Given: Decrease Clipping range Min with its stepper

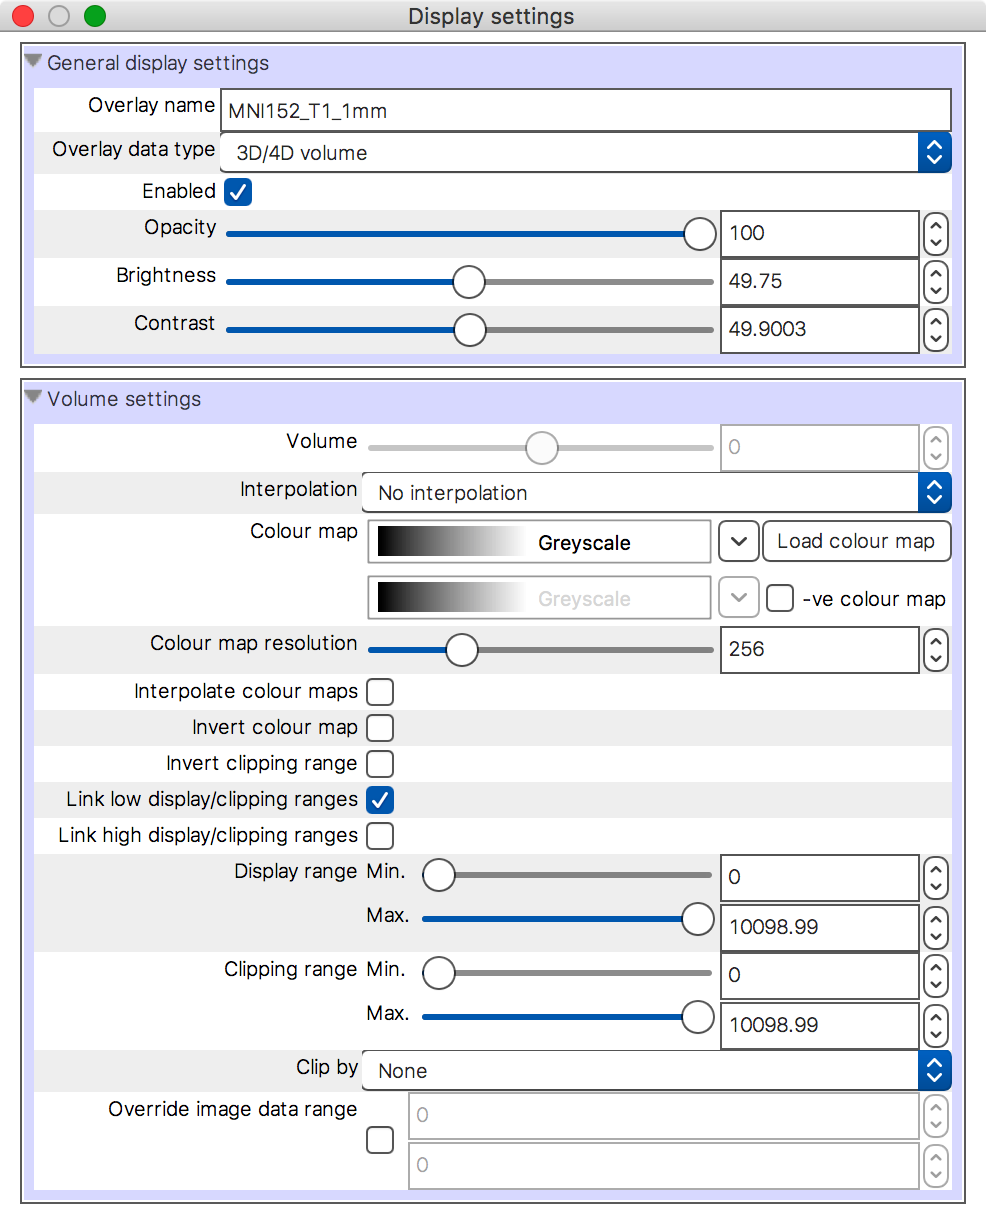Looking at the screenshot, I should [x=936, y=984].
